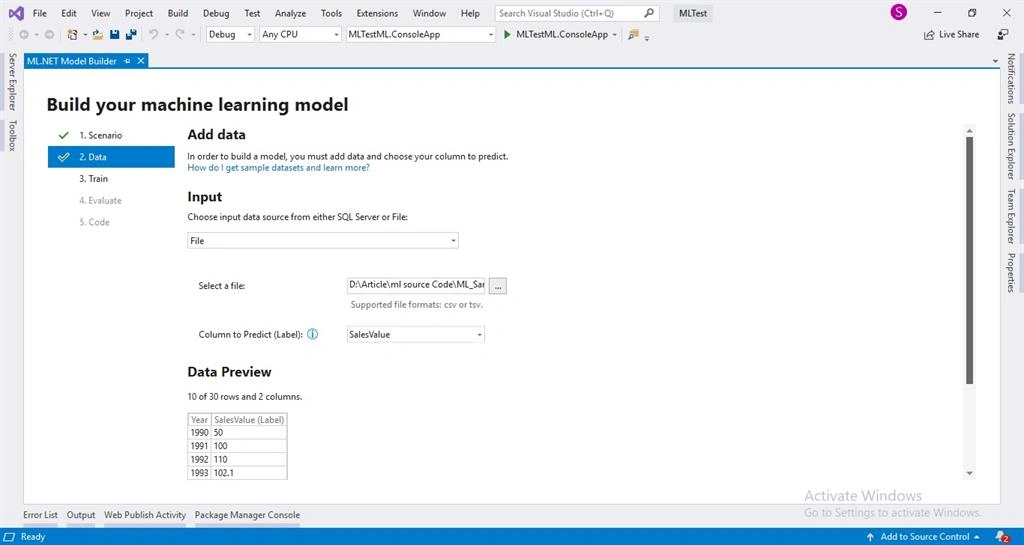Open the Edit menu
The image size is (1024, 545).
[x=69, y=13]
